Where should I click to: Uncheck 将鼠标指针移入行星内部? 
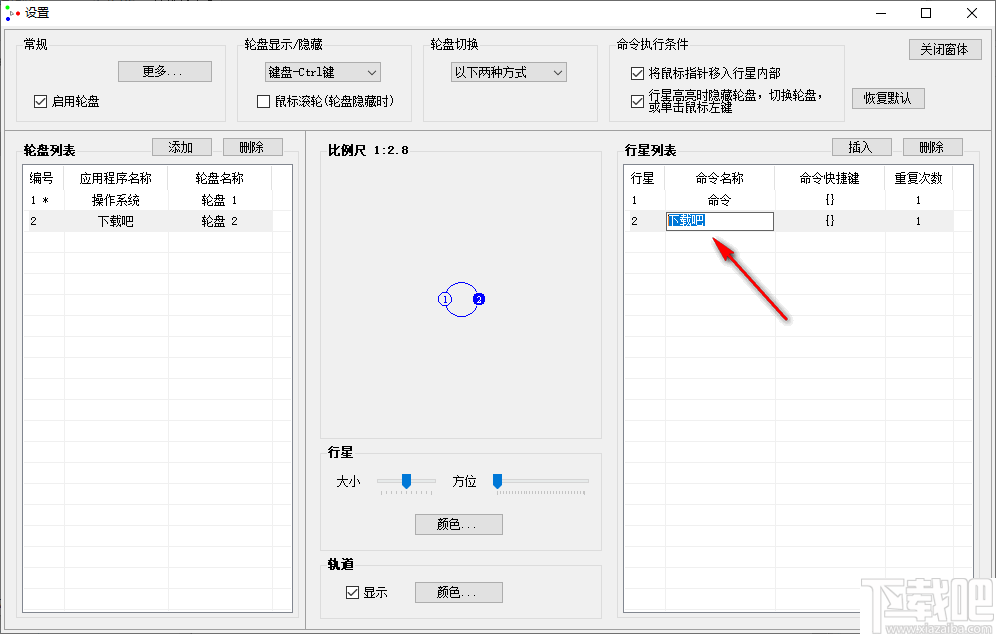(x=636, y=72)
